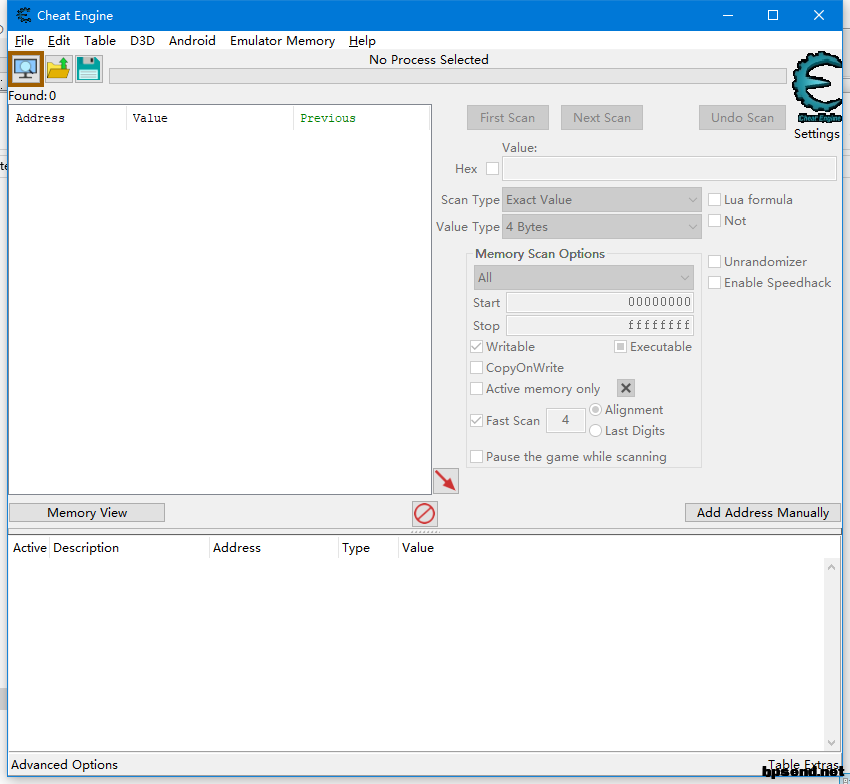Open the Emulator Memory menu

pyautogui.click(x=282, y=41)
